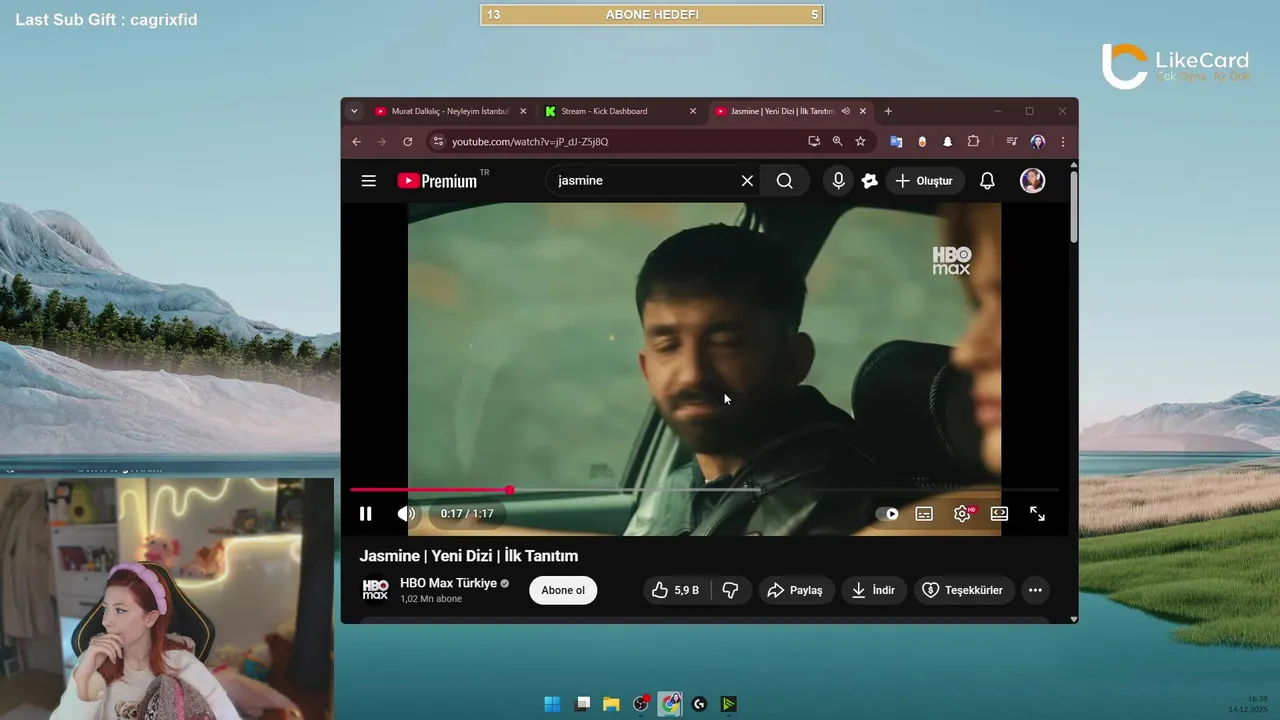
Task: Open Chrome three-dot menu
Action: [x=1063, y=142]
